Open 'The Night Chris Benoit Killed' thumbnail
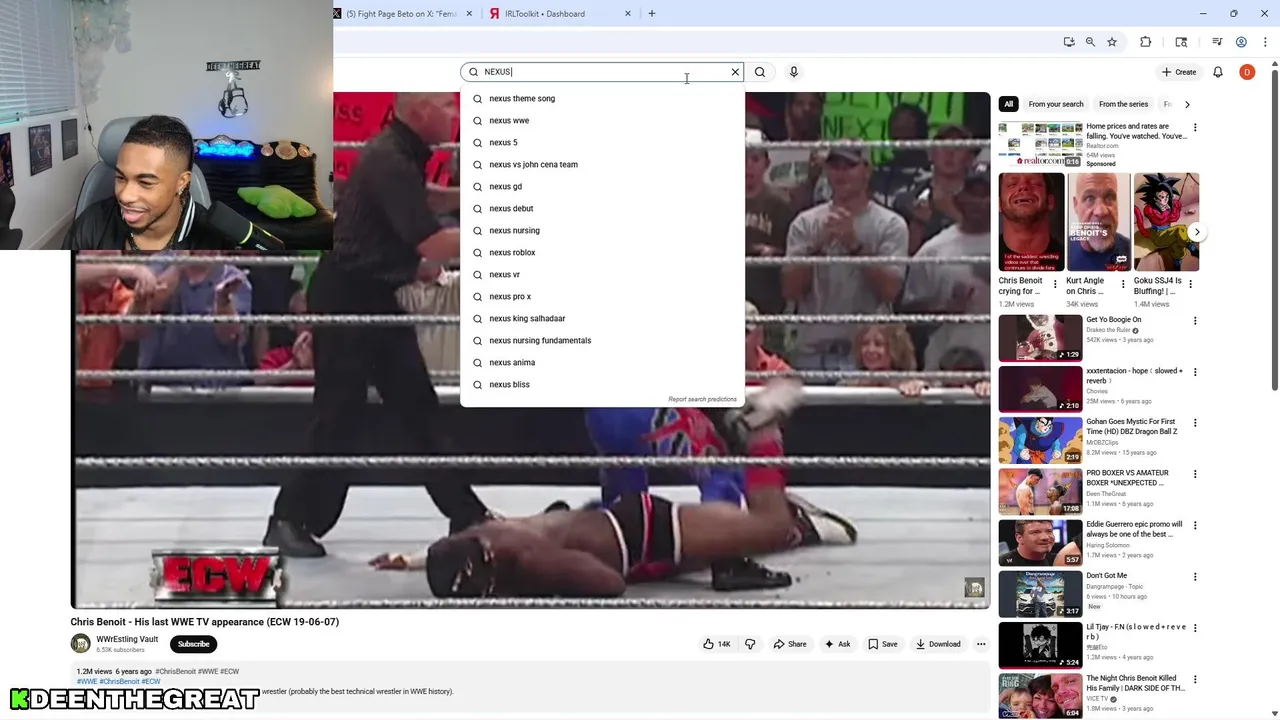The height and width of the screenshot is (720, 1280). tap(1040, 696)
